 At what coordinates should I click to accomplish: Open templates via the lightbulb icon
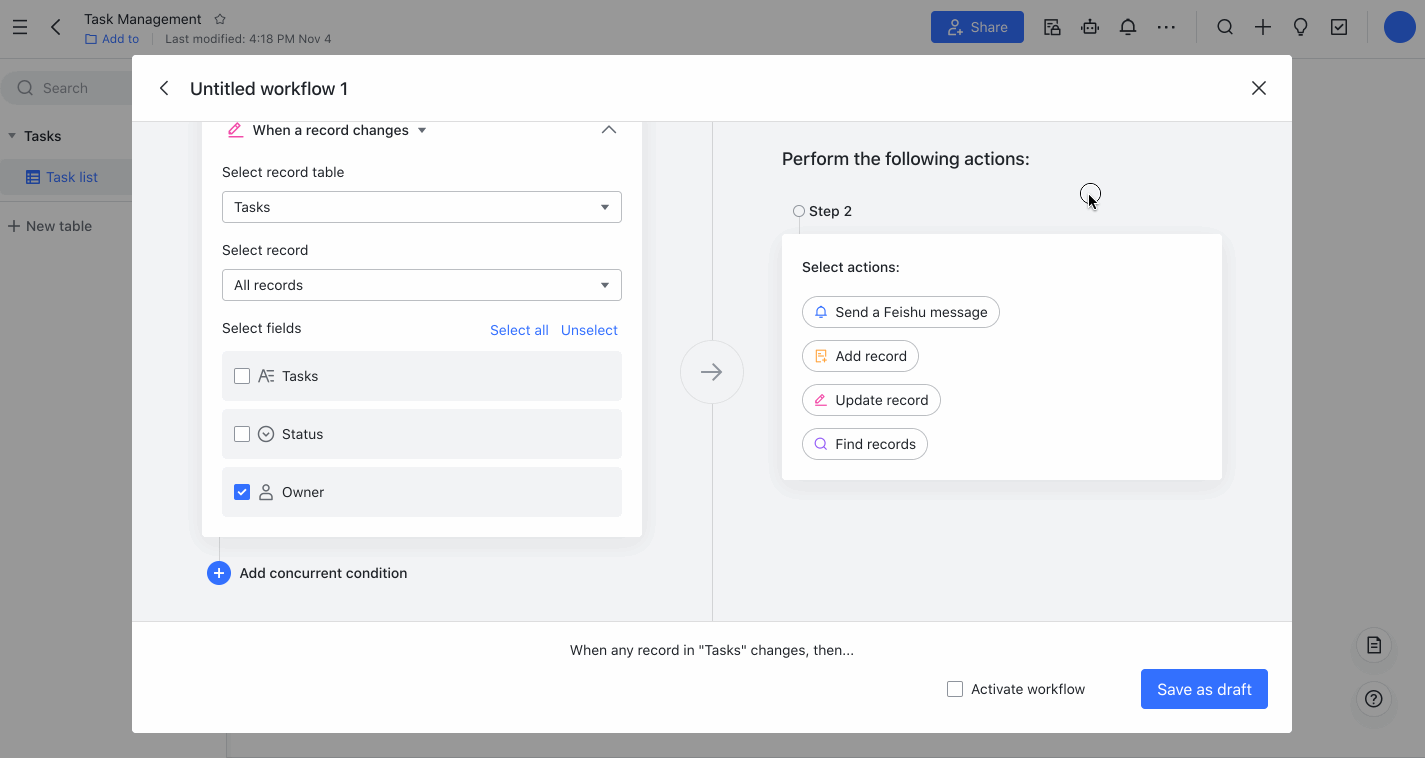pos(1300,27)
